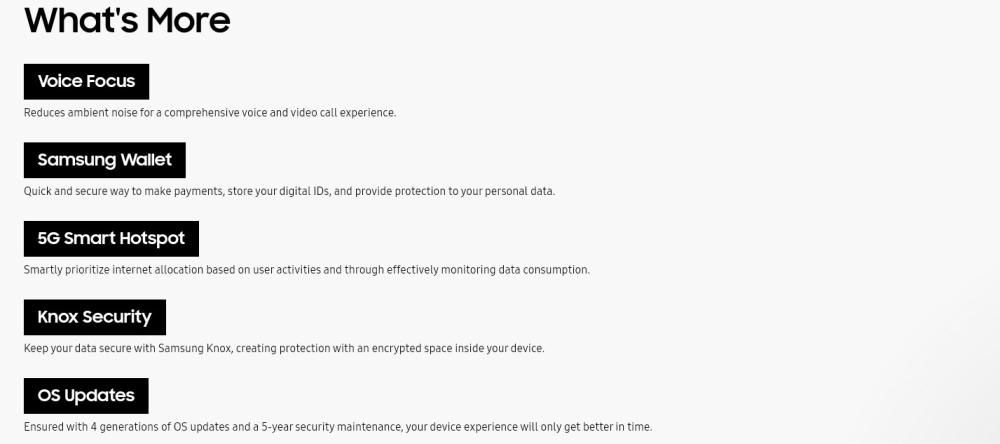1000x444 pixels.
Task: Click the Samsung Wallet payments description text
Action: point(289,191)
